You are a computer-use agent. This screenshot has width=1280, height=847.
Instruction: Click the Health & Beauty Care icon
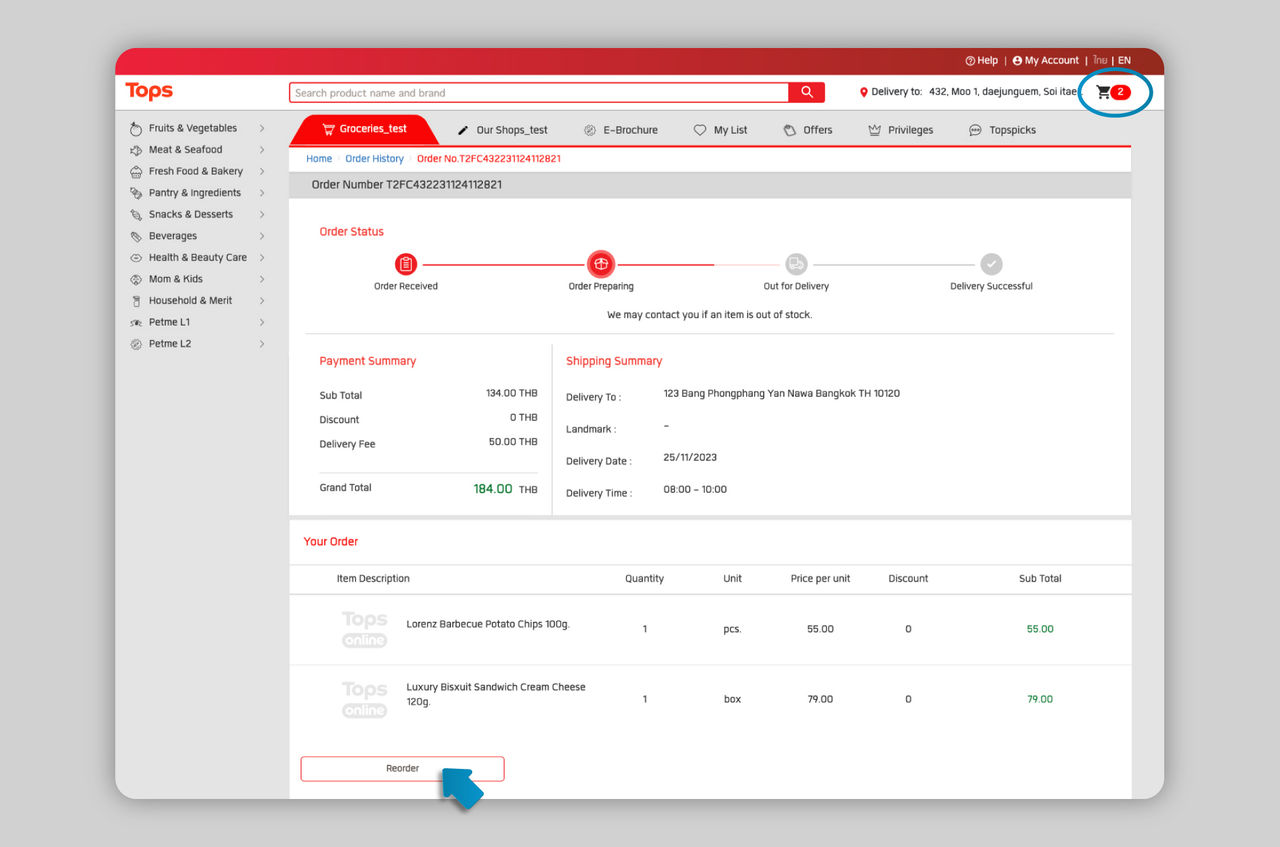137,257
